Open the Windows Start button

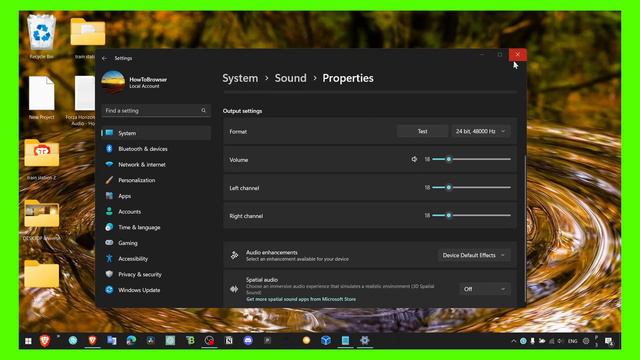click(28, 341)
